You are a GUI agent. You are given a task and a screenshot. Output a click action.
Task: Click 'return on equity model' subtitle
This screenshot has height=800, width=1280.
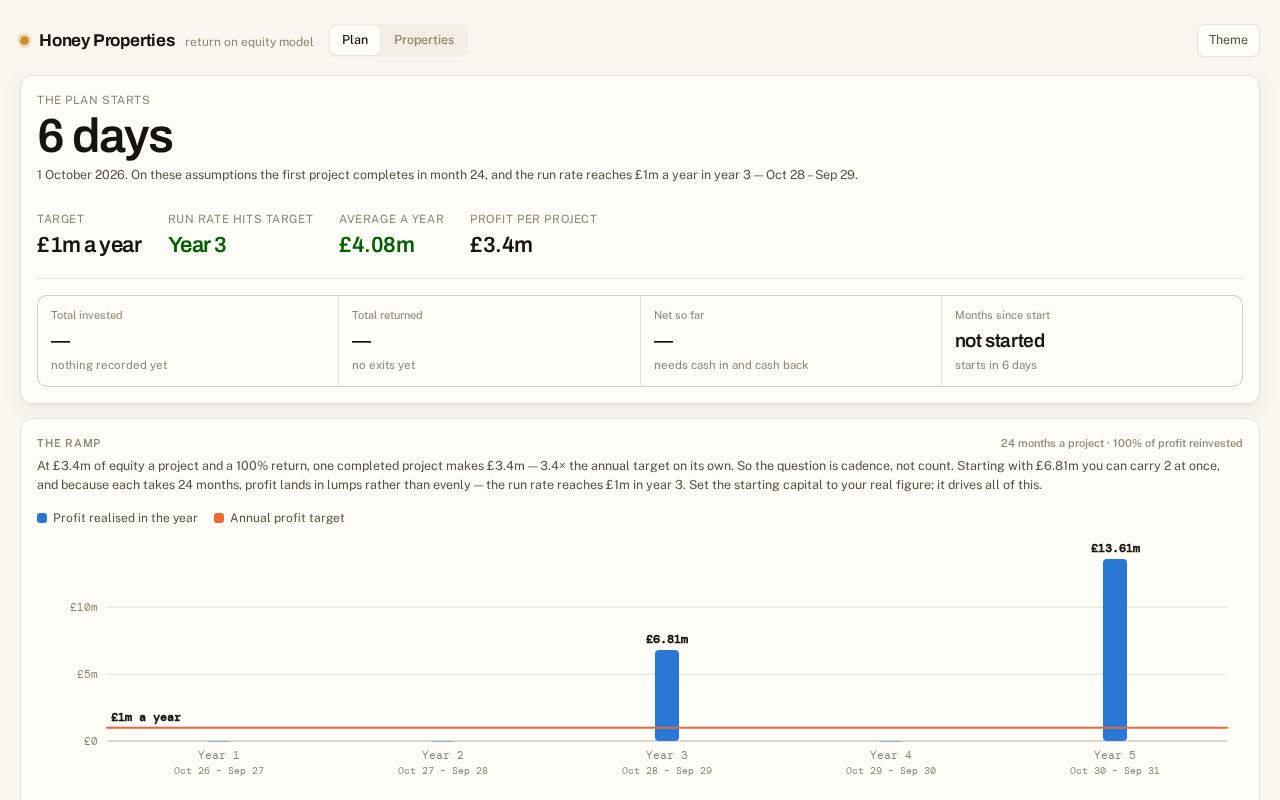tap(249, 42)
